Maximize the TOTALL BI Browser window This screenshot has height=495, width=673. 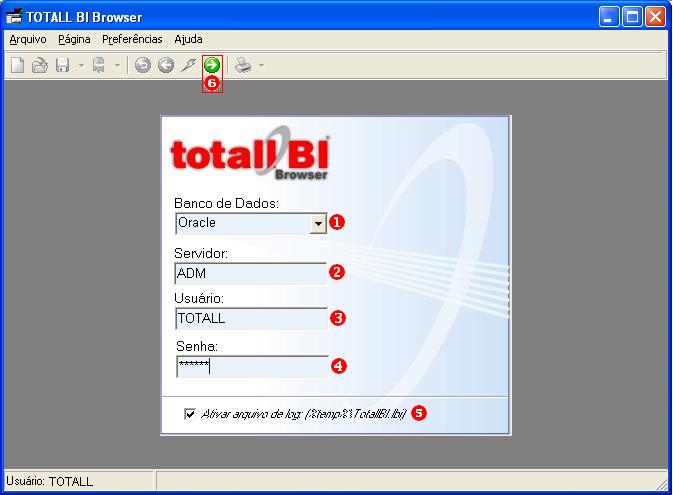click(632, 17)
